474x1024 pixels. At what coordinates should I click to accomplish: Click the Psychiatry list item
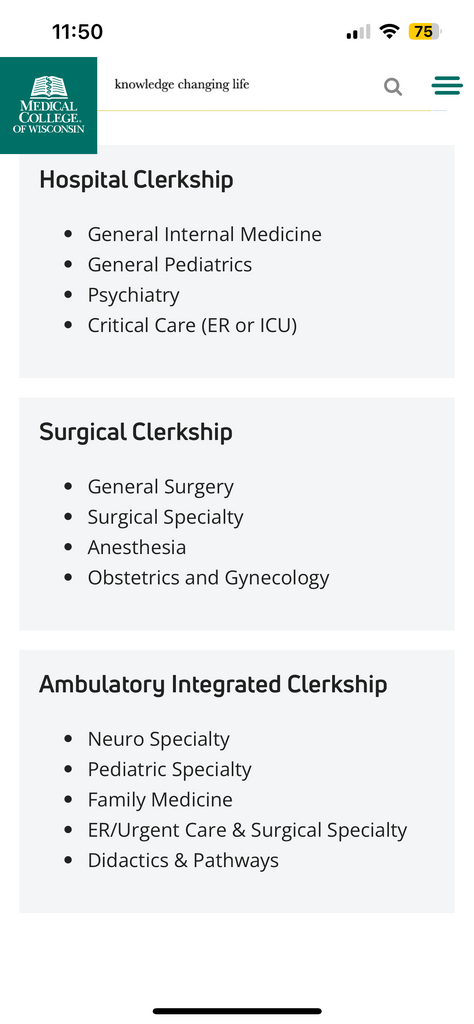click(134, 295)
